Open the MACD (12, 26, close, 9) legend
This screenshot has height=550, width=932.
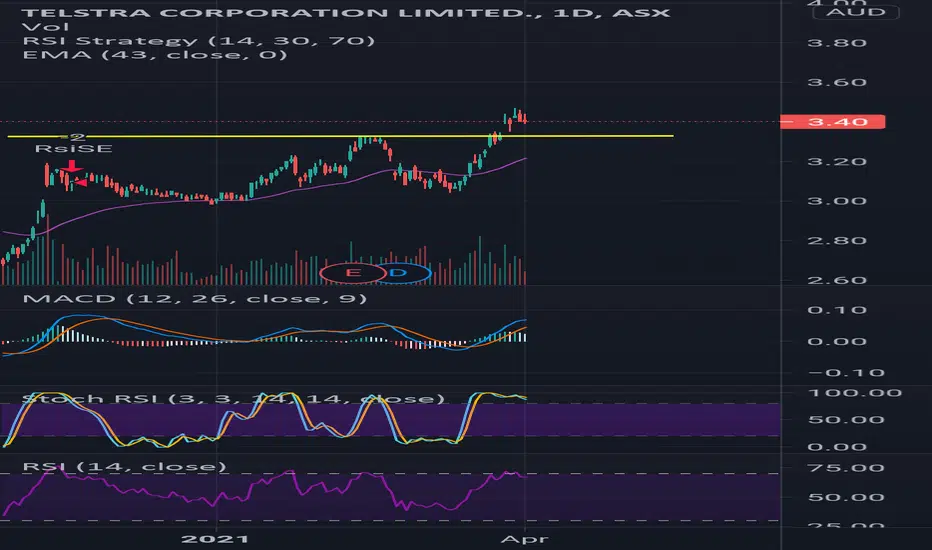click(x=194, y=298)
